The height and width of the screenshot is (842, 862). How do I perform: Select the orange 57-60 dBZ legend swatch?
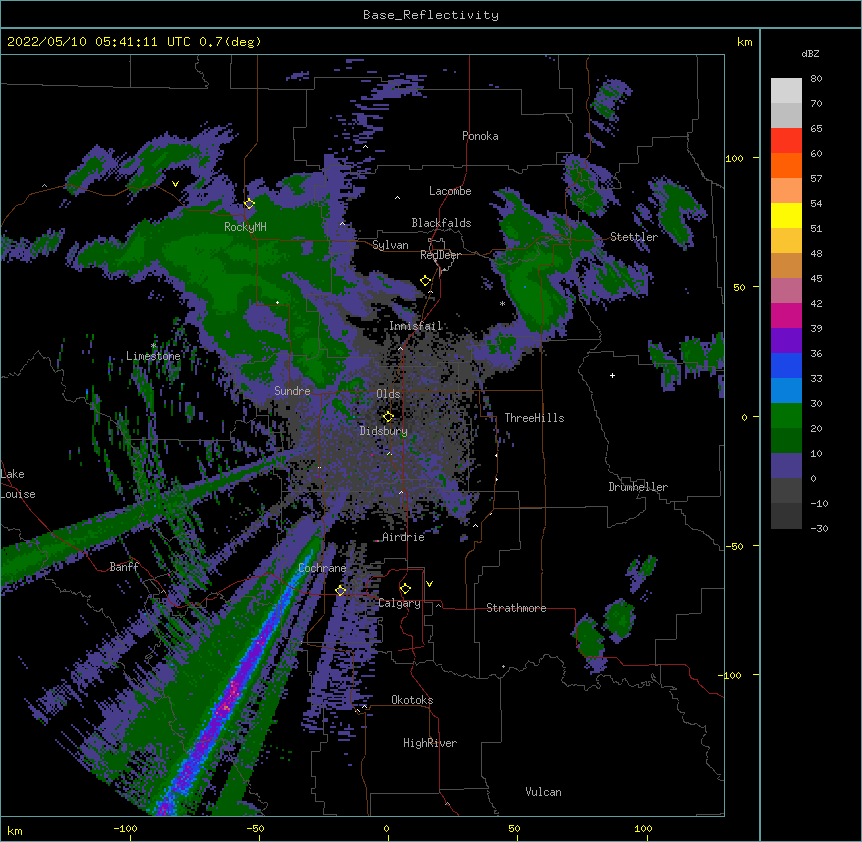[786, 165]
